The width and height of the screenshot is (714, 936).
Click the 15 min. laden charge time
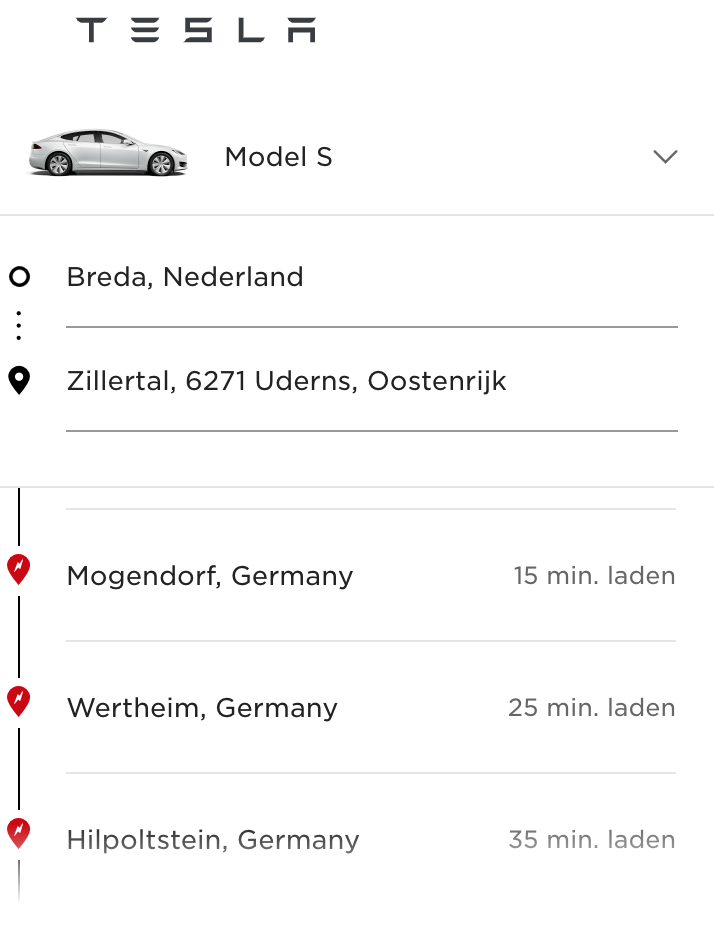tap(594, 576)
